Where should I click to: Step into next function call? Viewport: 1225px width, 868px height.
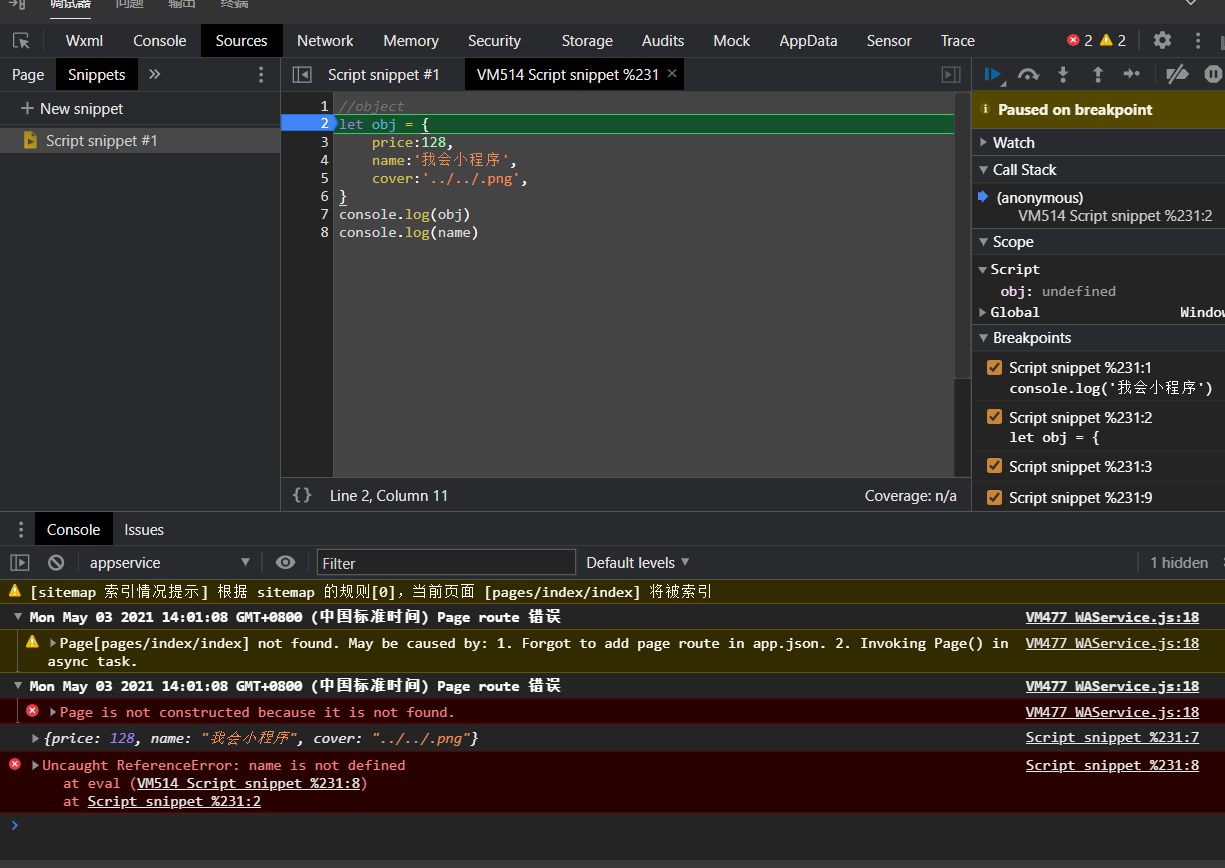1063,75
